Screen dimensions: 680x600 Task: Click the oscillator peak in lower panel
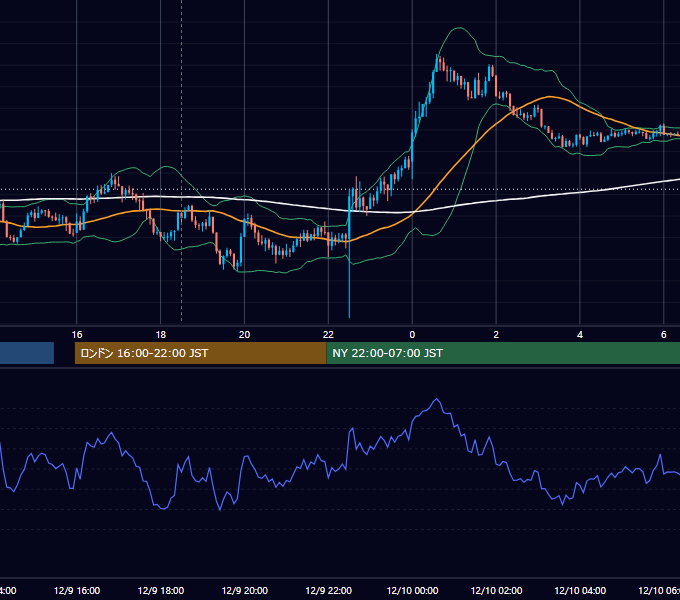436,399
